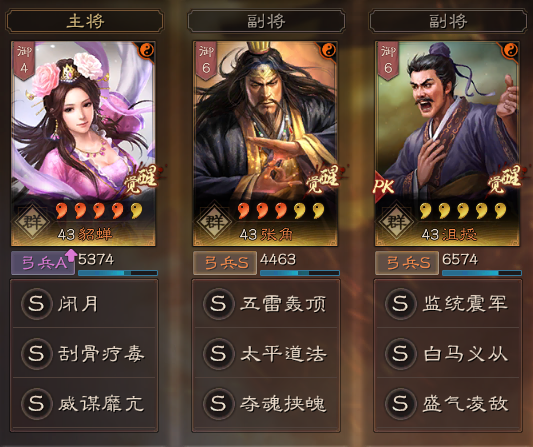Click the yin-yang icon on 貂蝉's card
Screen dimensions: 533x447
tap(147, 51)
